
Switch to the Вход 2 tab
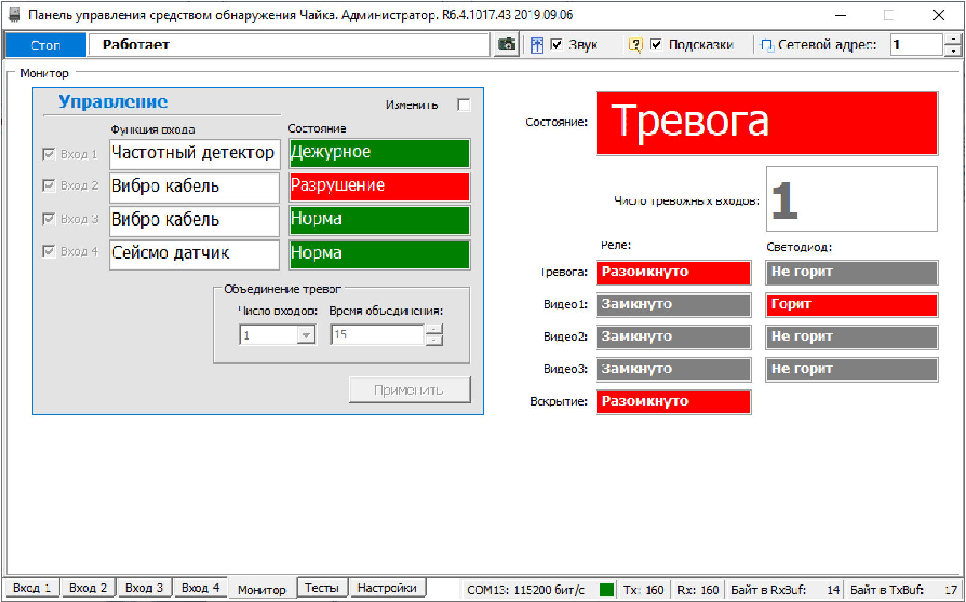[x=87, y=588]
